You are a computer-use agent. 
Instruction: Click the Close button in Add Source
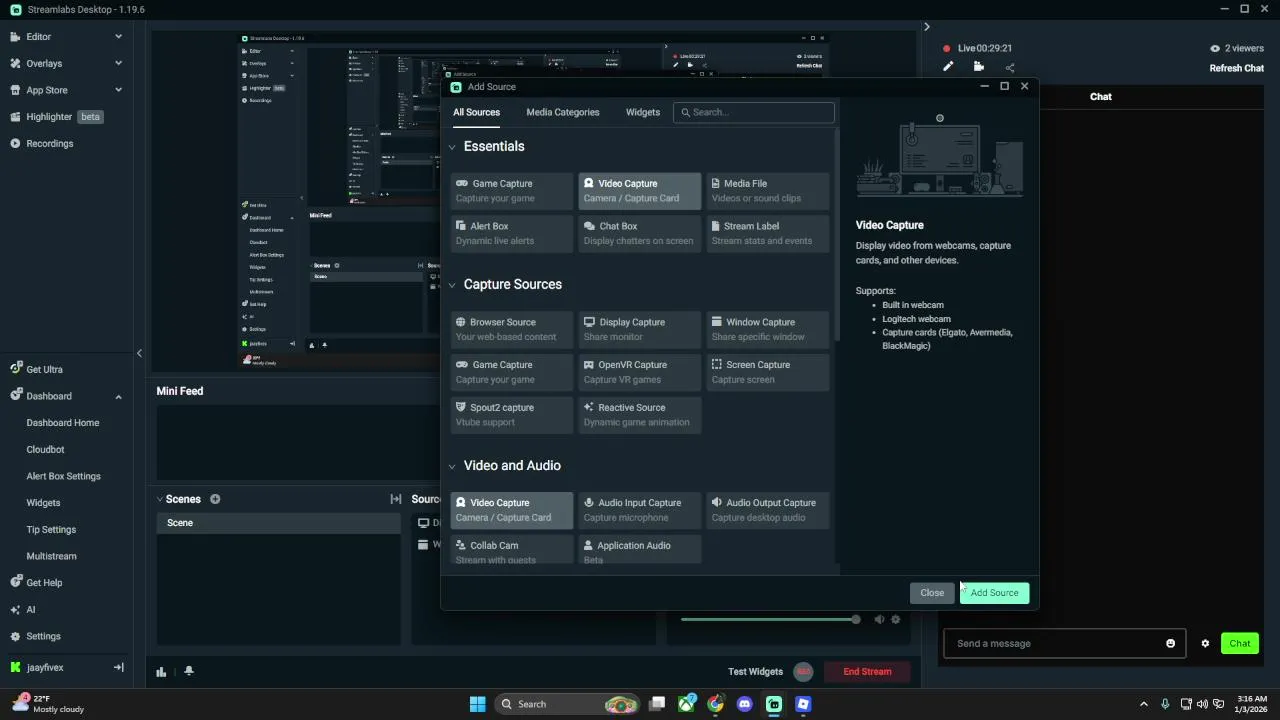coord(932,593)
